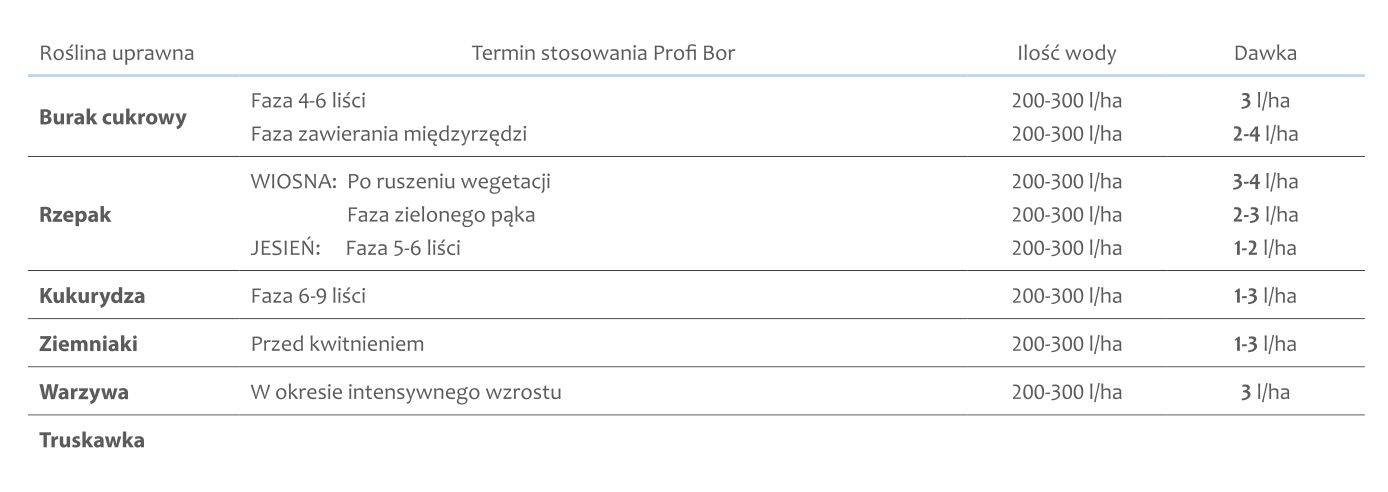Viewport: 1388px width, 492px height.
Task: Select the 'Dawka' column header
Action: (x=1265, y=54)
